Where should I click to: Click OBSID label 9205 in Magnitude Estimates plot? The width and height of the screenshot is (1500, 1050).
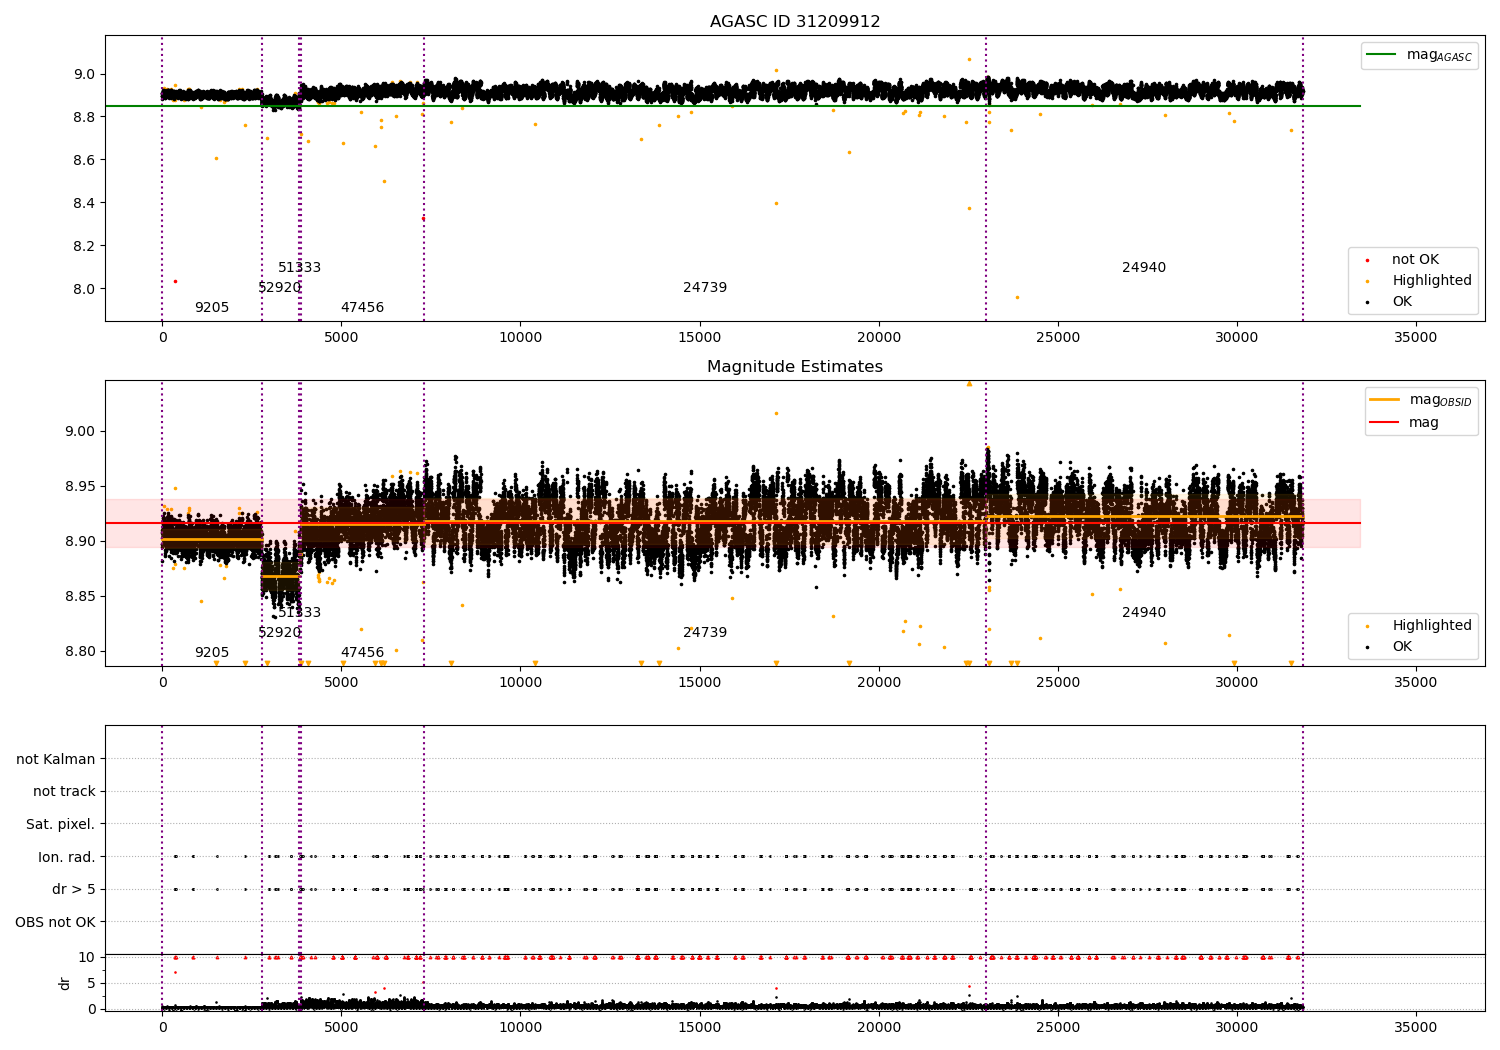(212, 652)
